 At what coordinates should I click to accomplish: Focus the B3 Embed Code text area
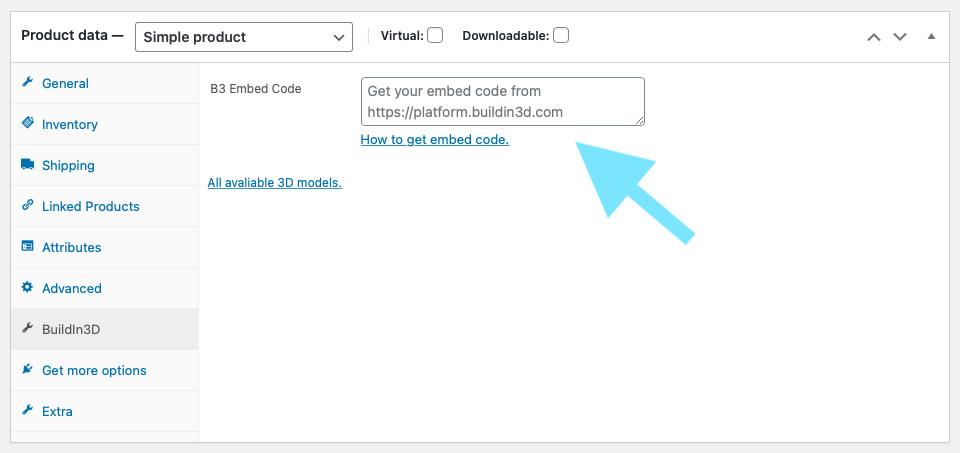pyautogui.click(x=503, y=102)
